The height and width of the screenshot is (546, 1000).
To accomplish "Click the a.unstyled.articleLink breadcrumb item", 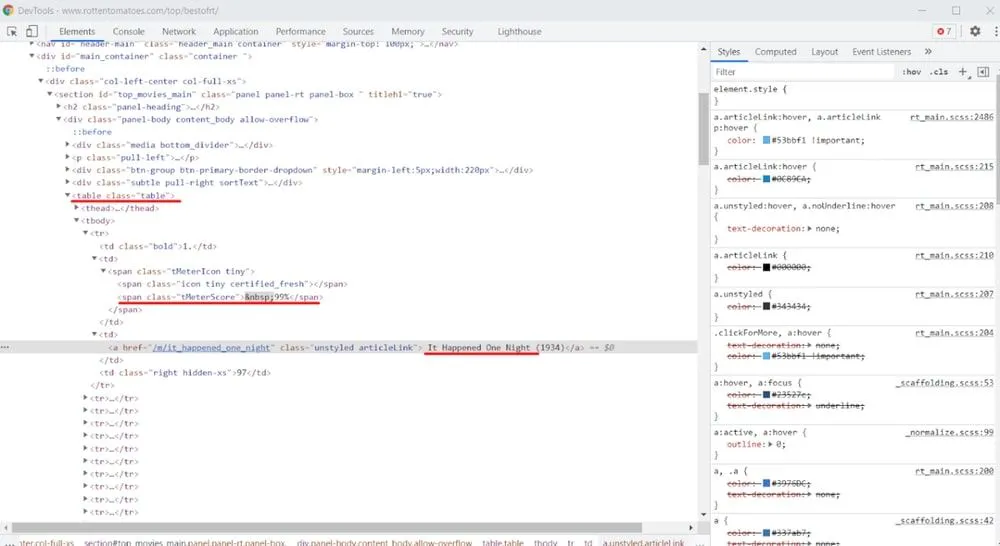I will [643, 542].
